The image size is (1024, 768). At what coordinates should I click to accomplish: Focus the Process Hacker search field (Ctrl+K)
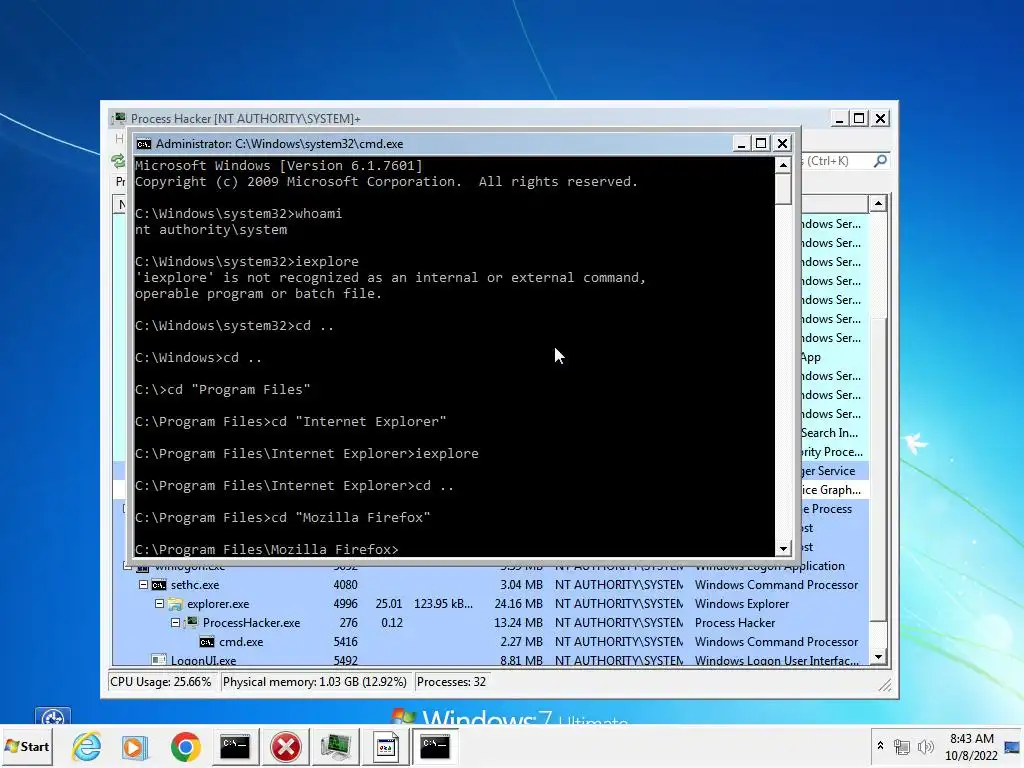[836, 161]
